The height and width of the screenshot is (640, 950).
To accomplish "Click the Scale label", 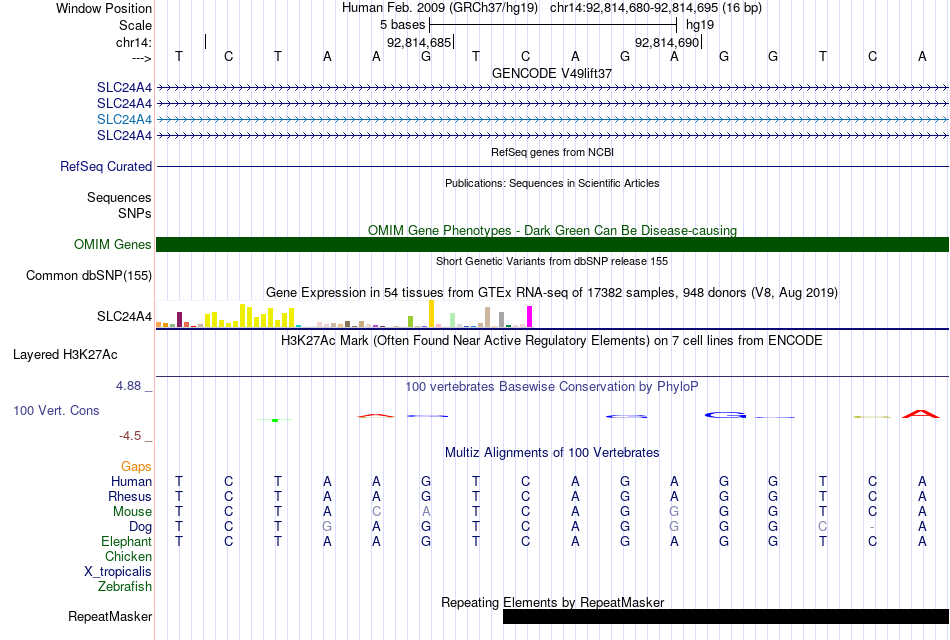I will tap(136, 25).
